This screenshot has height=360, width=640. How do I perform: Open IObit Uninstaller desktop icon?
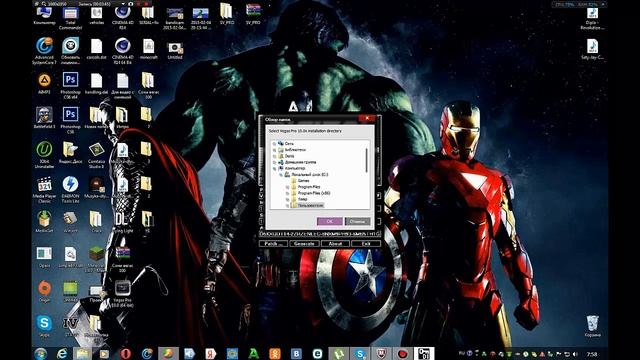pyautogui.click(x=44, y=154)
